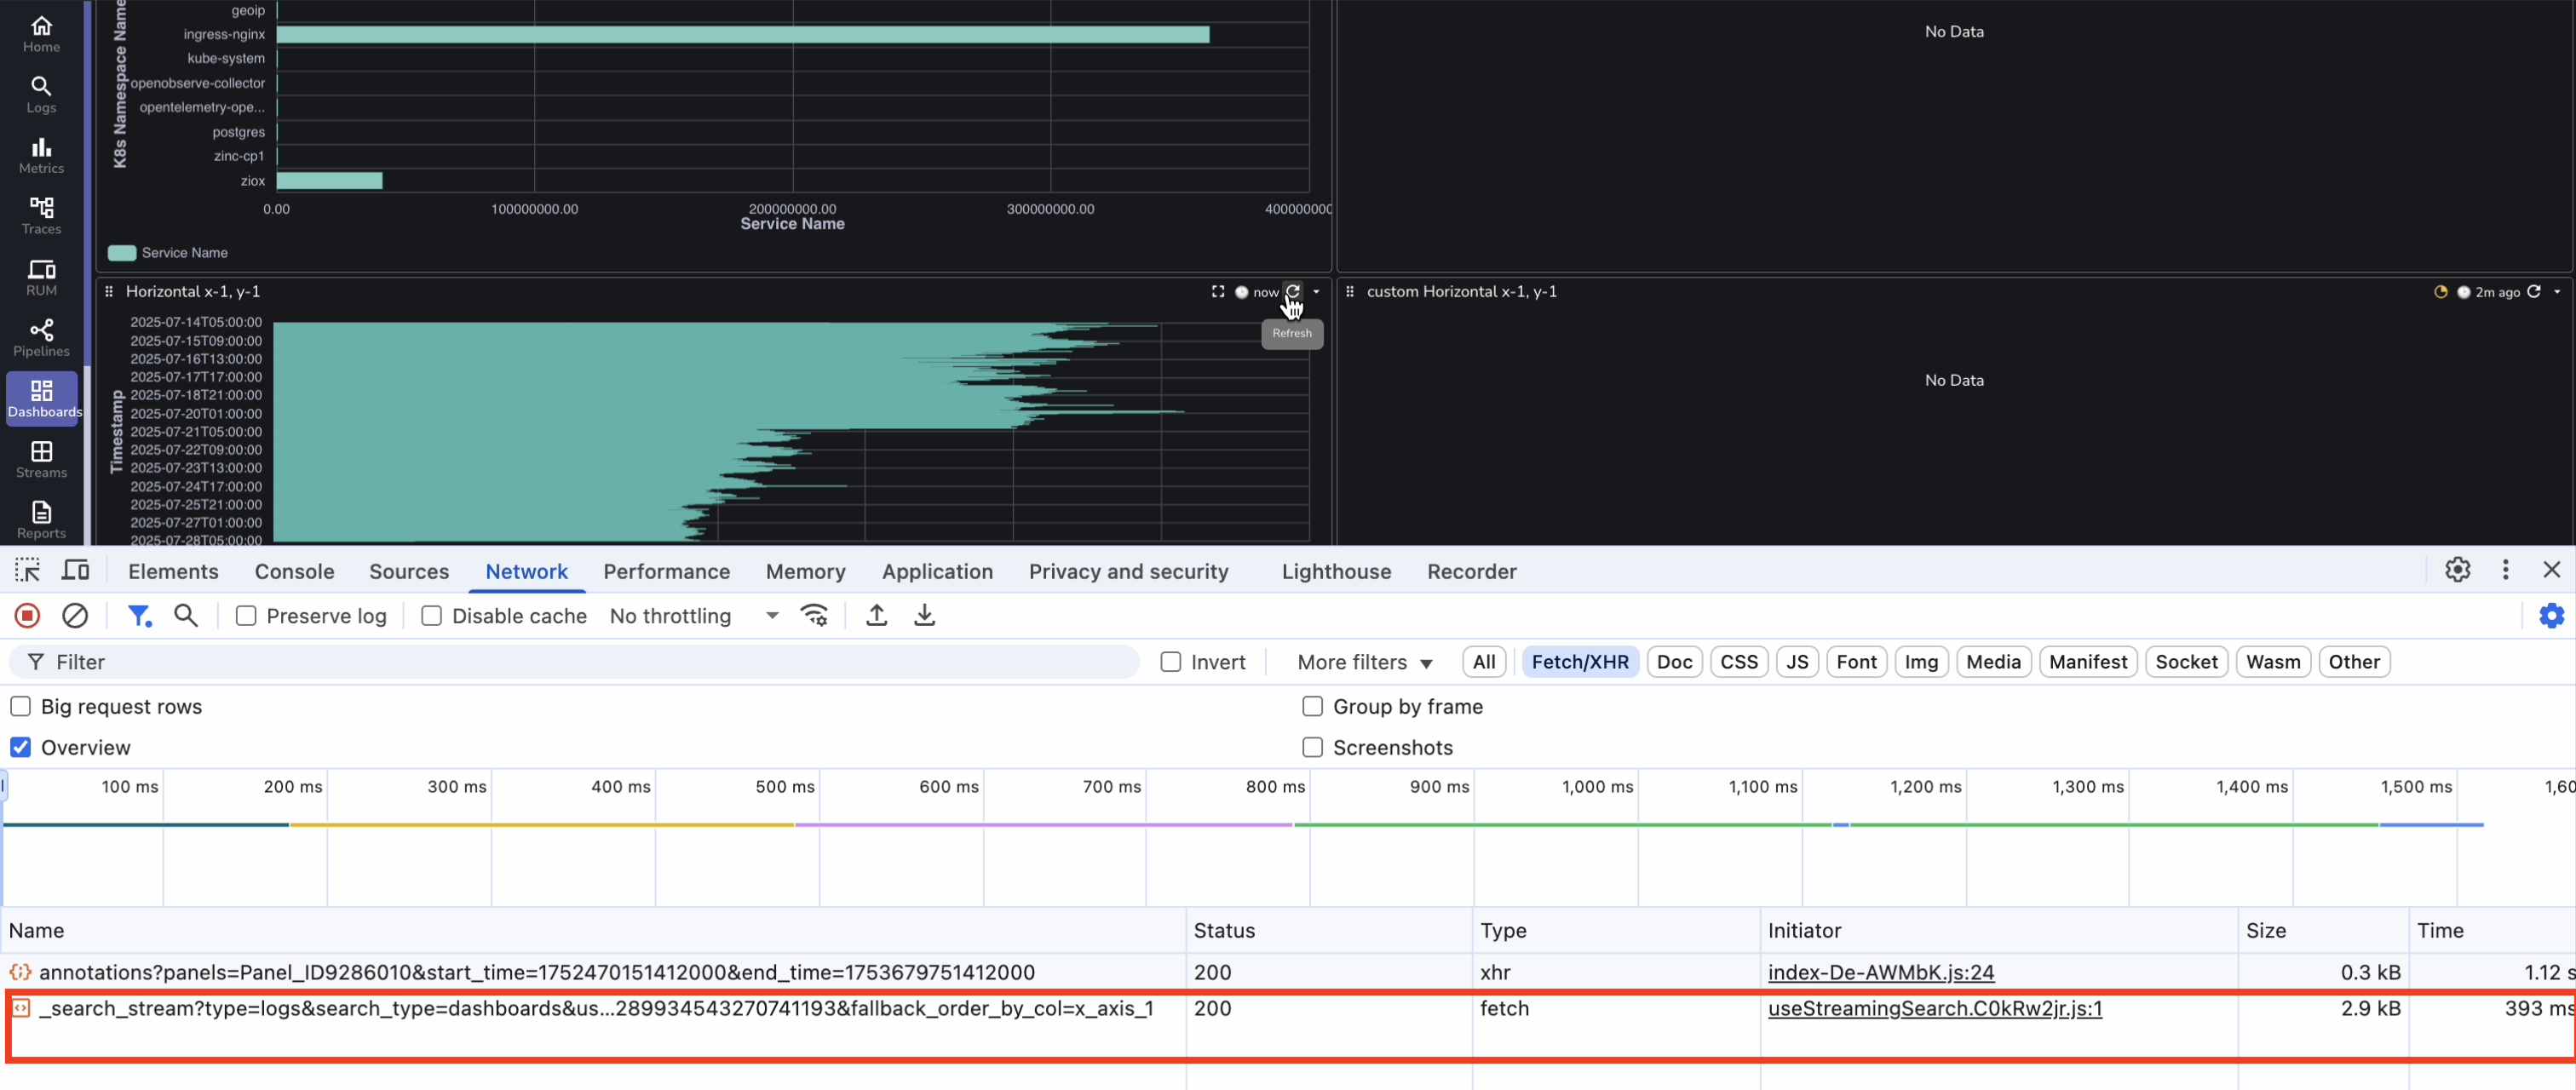The width and height of the screenshot is (2576, 1090).
Task: Click the stop recording network log icon
Action: coord(27,616)
